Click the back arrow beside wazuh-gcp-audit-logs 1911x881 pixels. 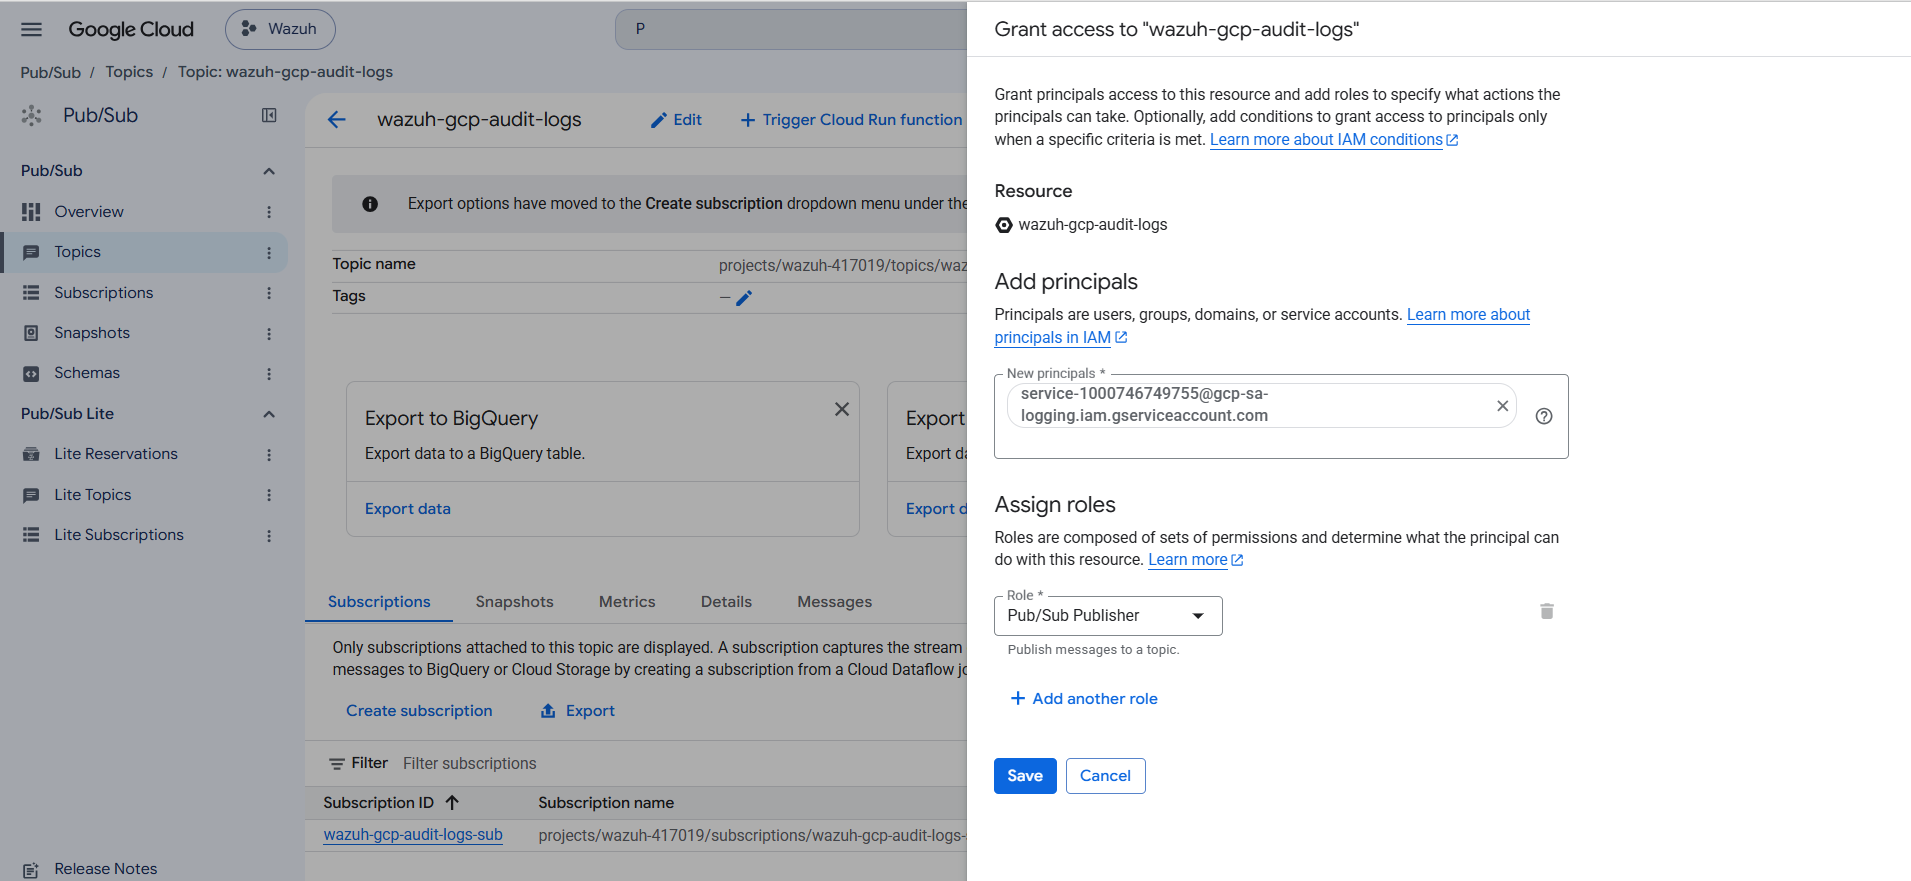pyautogui.click(x=337, y=120)
